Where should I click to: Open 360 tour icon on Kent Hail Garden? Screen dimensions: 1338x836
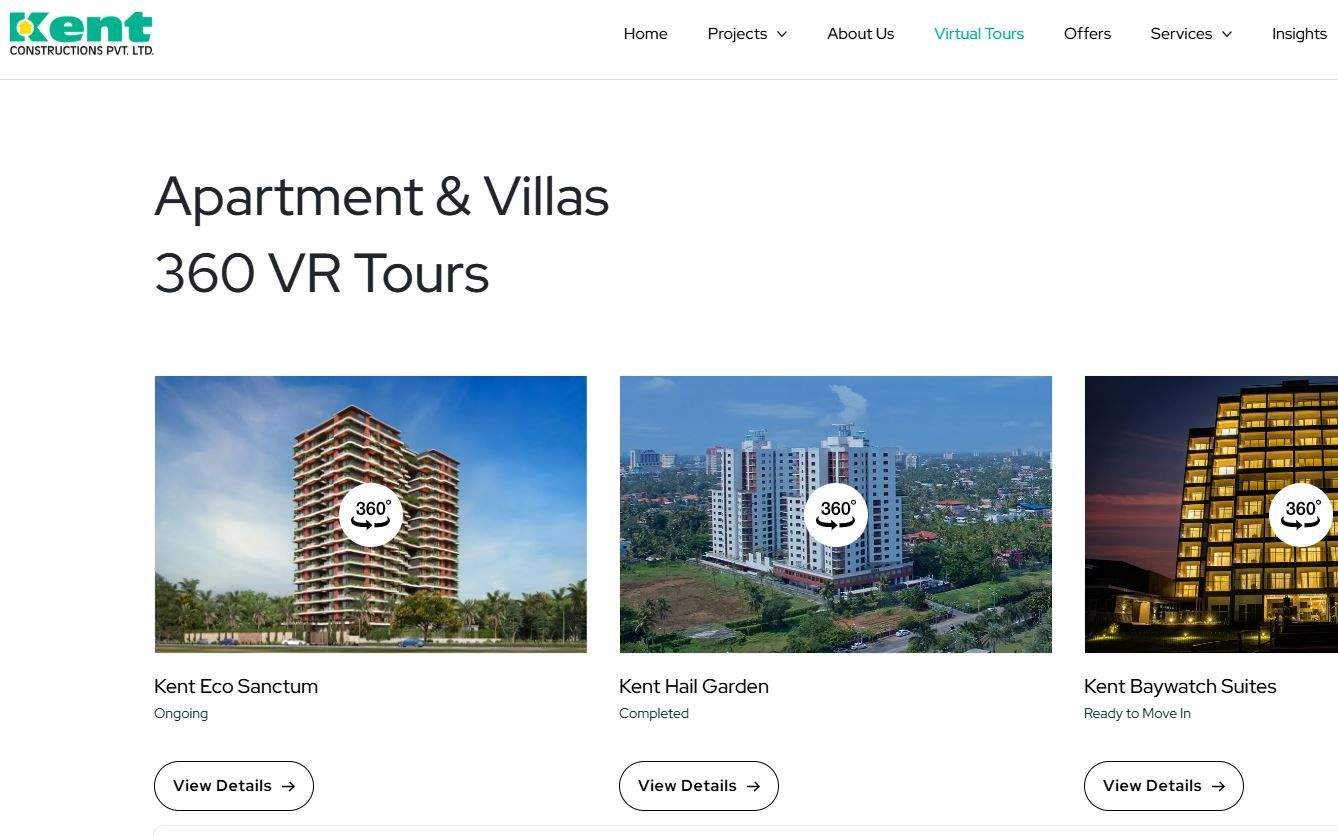(836, 515)
